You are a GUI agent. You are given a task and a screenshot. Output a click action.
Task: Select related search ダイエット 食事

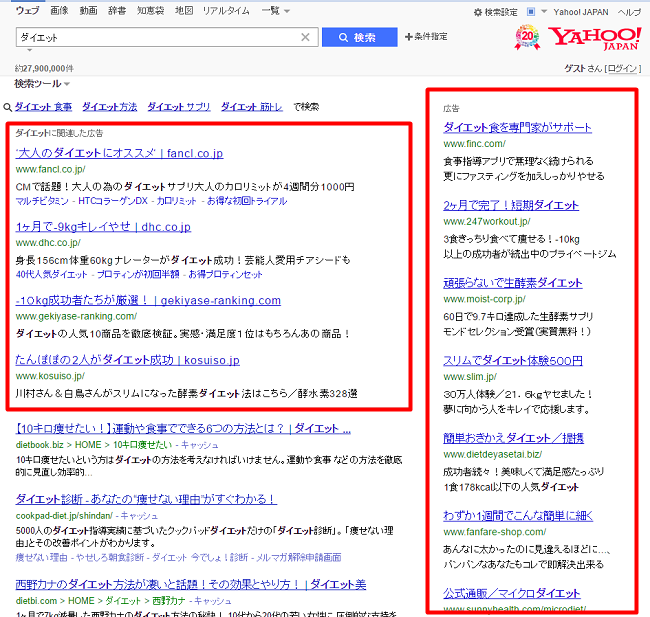click(43, 106)
